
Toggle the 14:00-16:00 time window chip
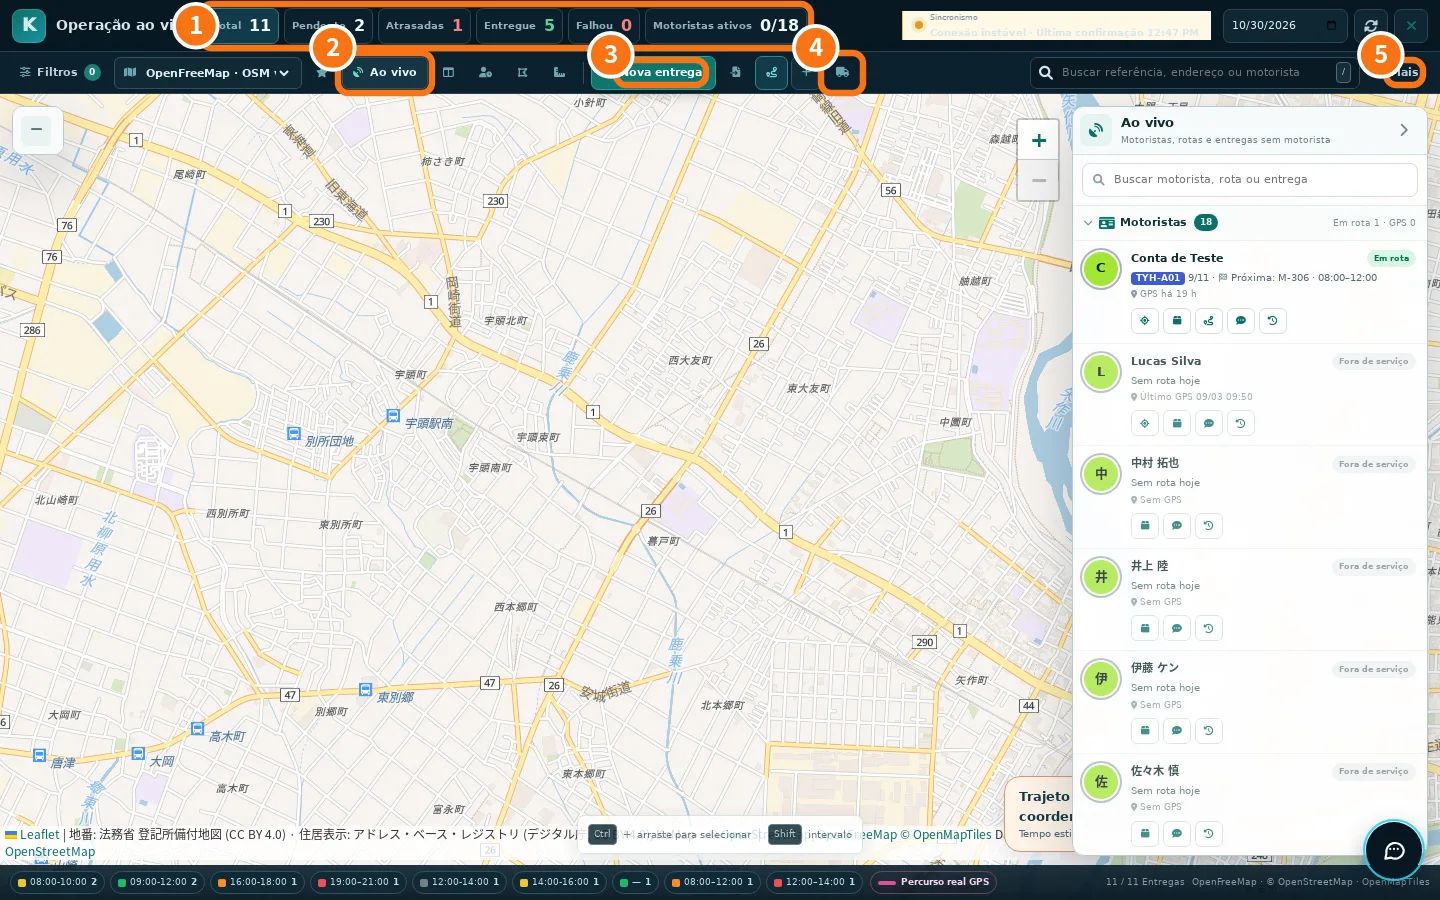559,882
